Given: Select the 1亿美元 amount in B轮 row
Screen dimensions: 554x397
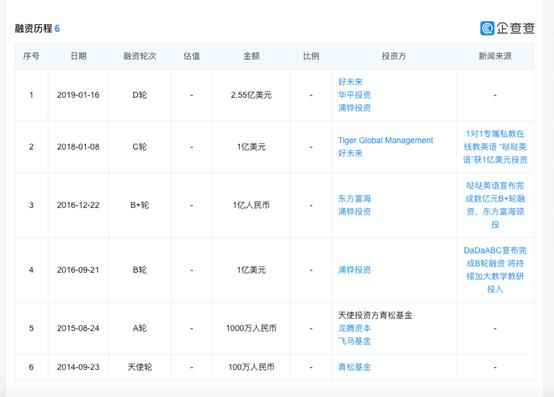Looking at the screenshot, I should (251, 270).
